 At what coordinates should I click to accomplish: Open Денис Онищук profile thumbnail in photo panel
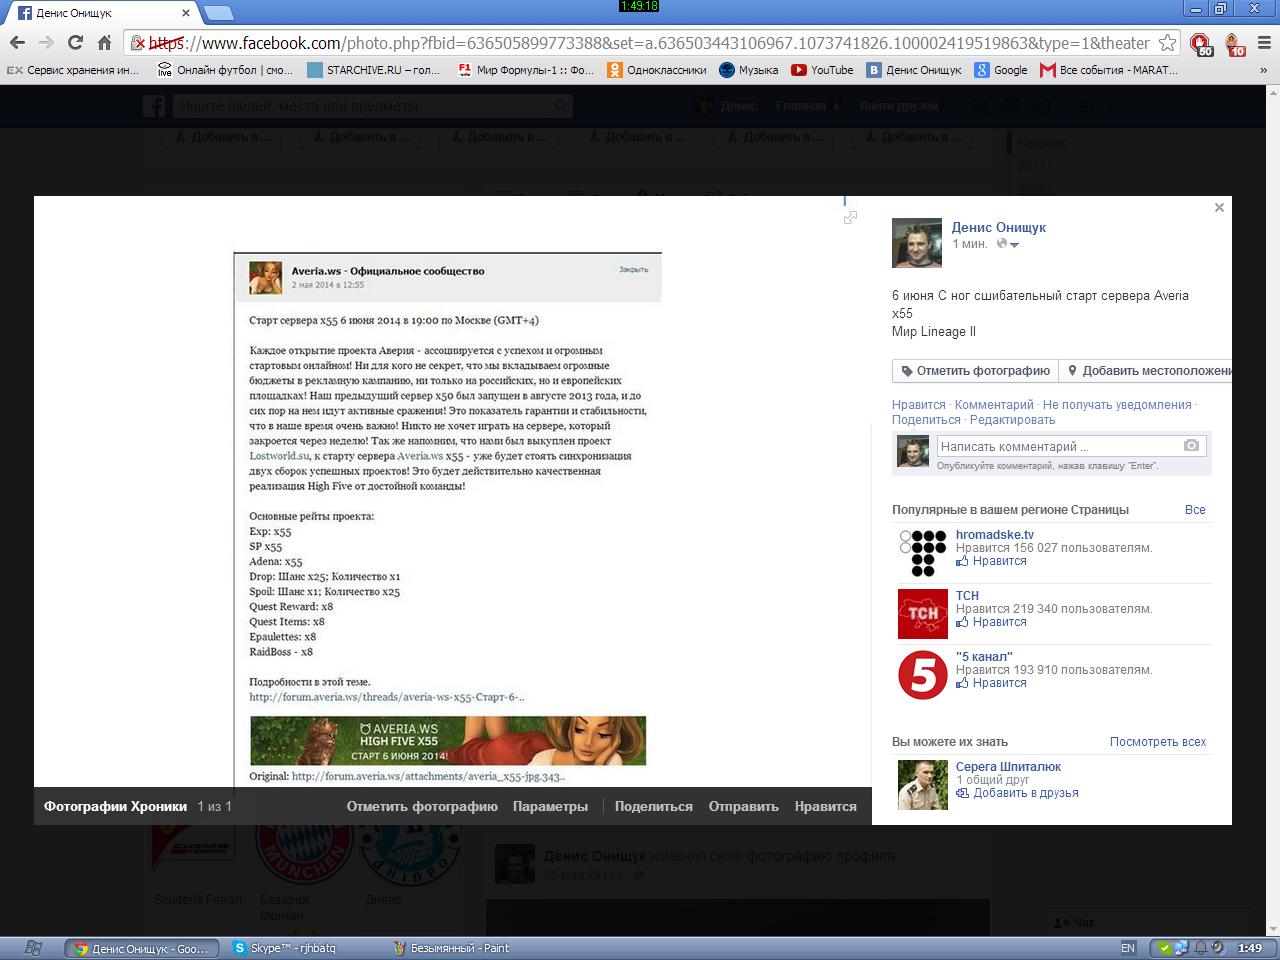click(917, 243)
